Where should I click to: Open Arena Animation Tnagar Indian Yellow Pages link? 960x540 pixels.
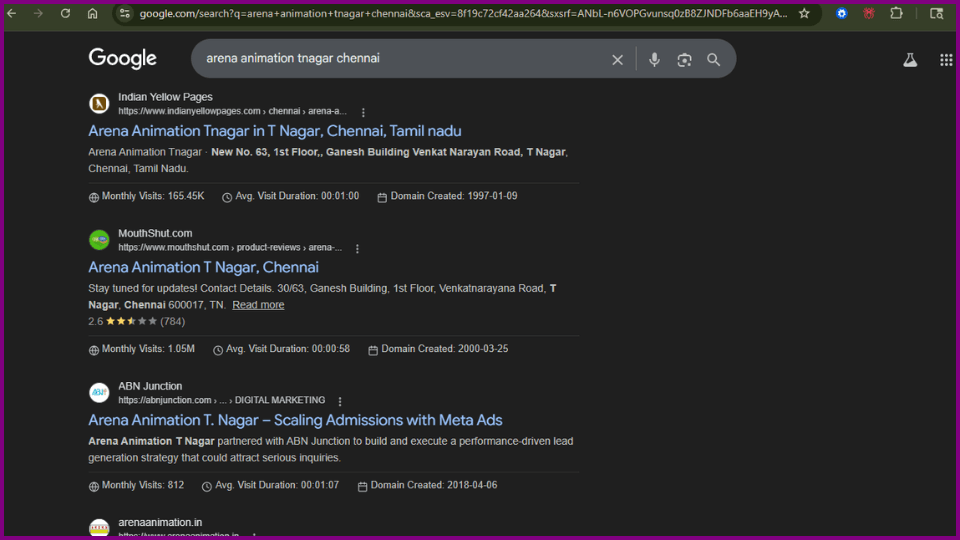(274, 131)
